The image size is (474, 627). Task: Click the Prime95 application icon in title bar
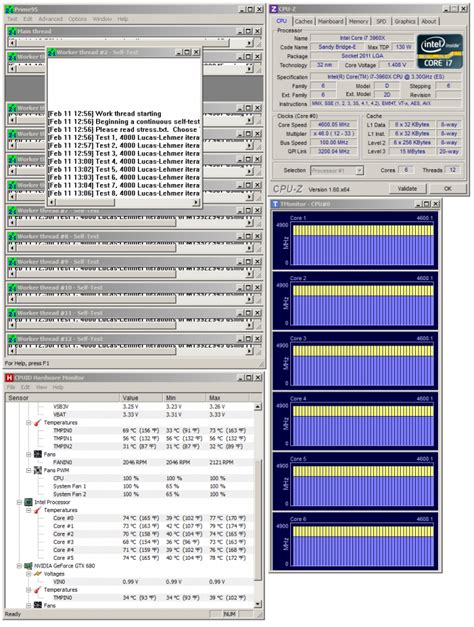click(x=9, y=9)
